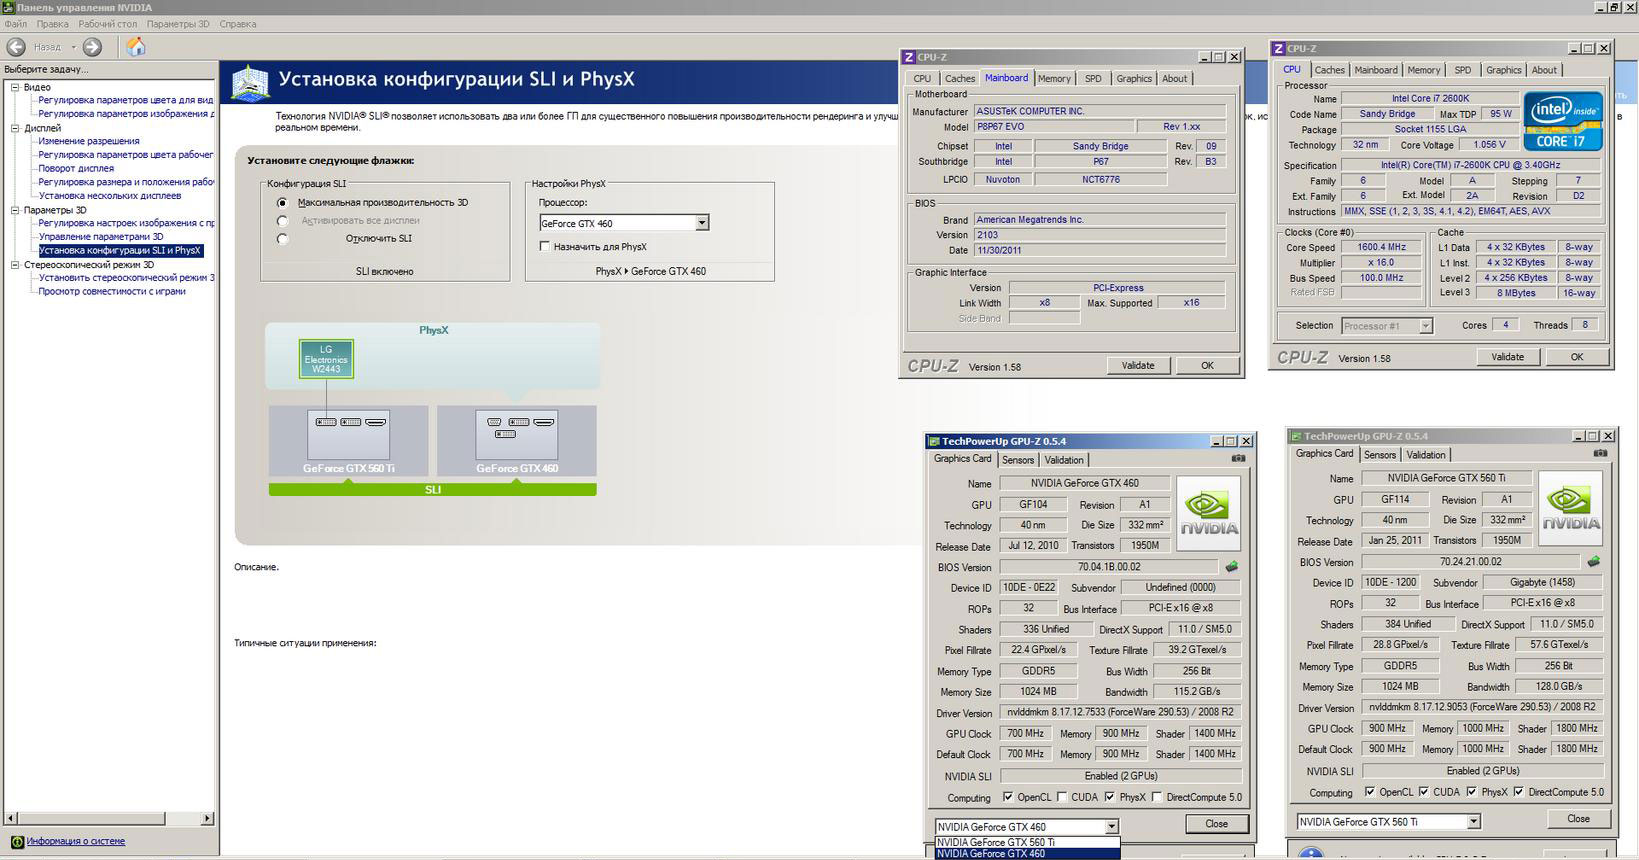Viewport: 1639px width, 860px height.
Task: Click the Forward arrow in NVIDIA toolbar
Action: (x=92, y=47)
